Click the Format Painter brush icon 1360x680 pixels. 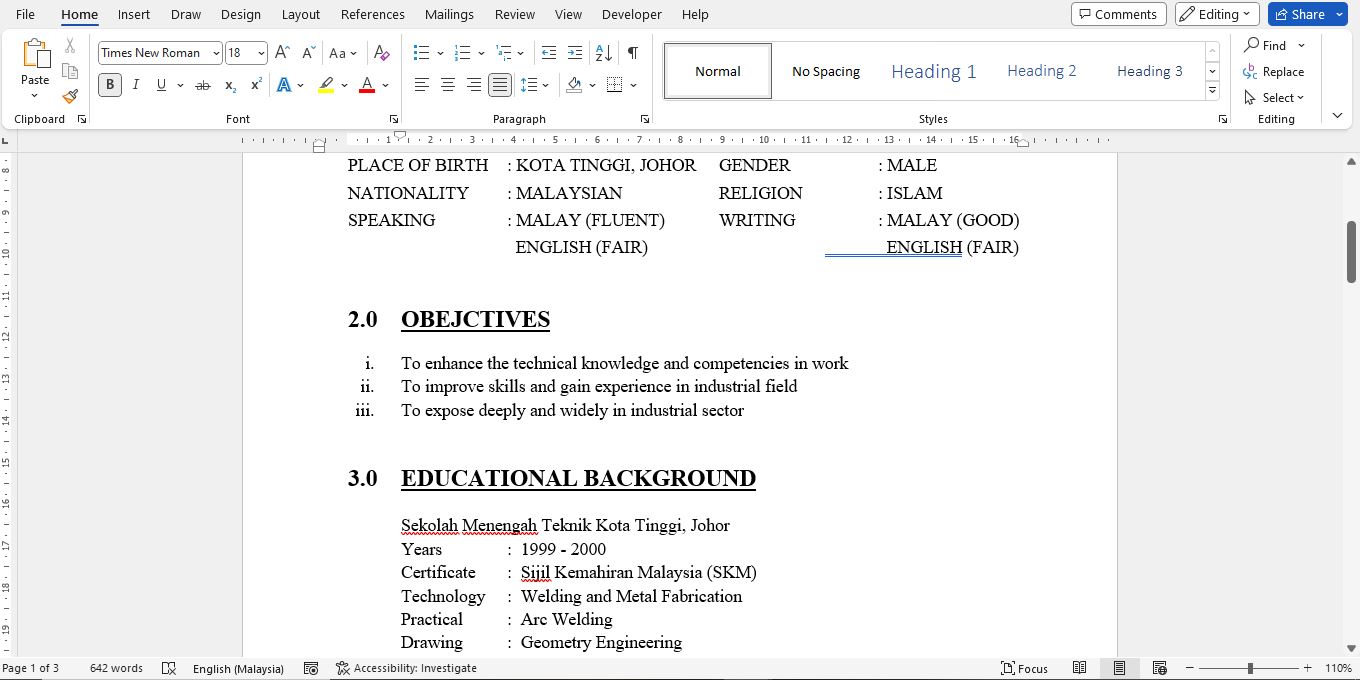70,97
